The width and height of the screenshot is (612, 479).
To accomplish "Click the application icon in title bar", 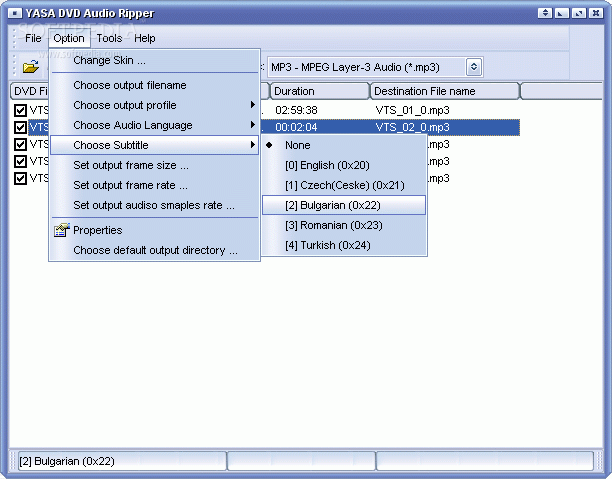I will [x=15, y=13].
